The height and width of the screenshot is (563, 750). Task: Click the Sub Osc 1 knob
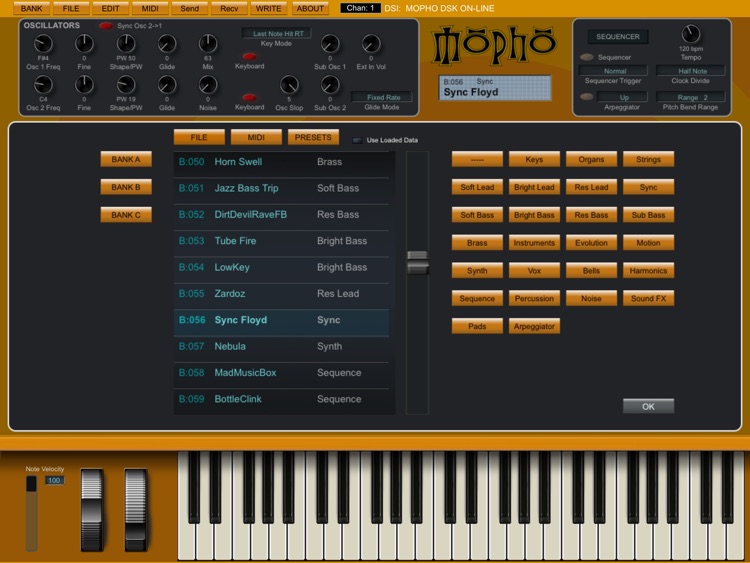(x=330, y=44)
